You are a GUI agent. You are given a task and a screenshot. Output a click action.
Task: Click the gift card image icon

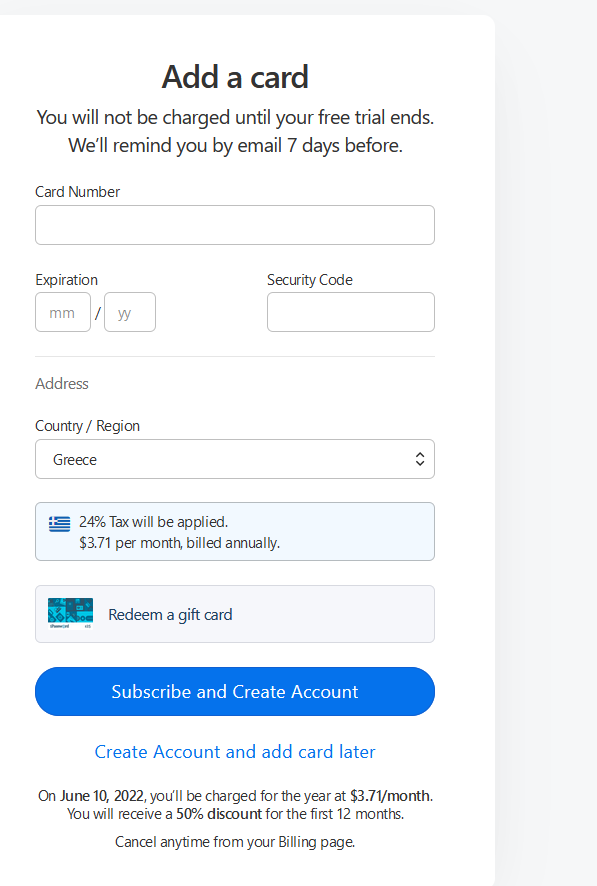point(71,614)
